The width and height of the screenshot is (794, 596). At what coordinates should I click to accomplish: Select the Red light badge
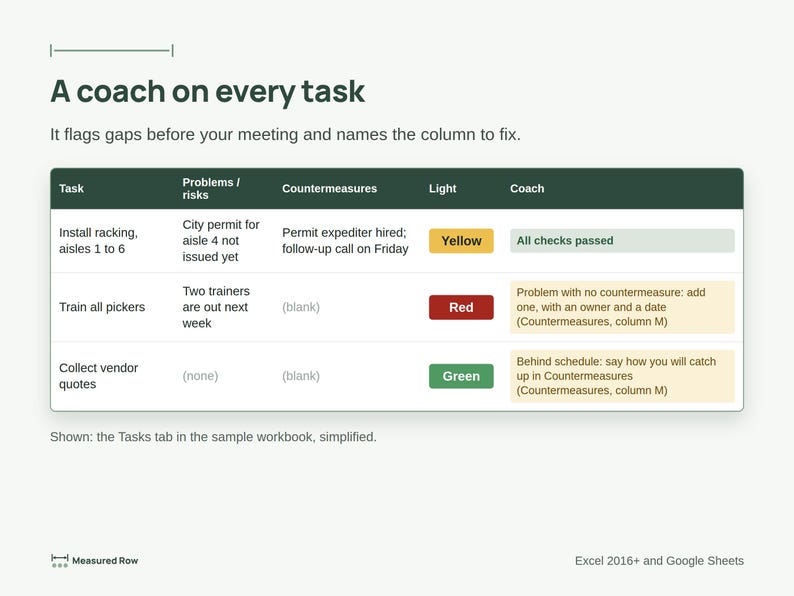click(x=461, y=307)
